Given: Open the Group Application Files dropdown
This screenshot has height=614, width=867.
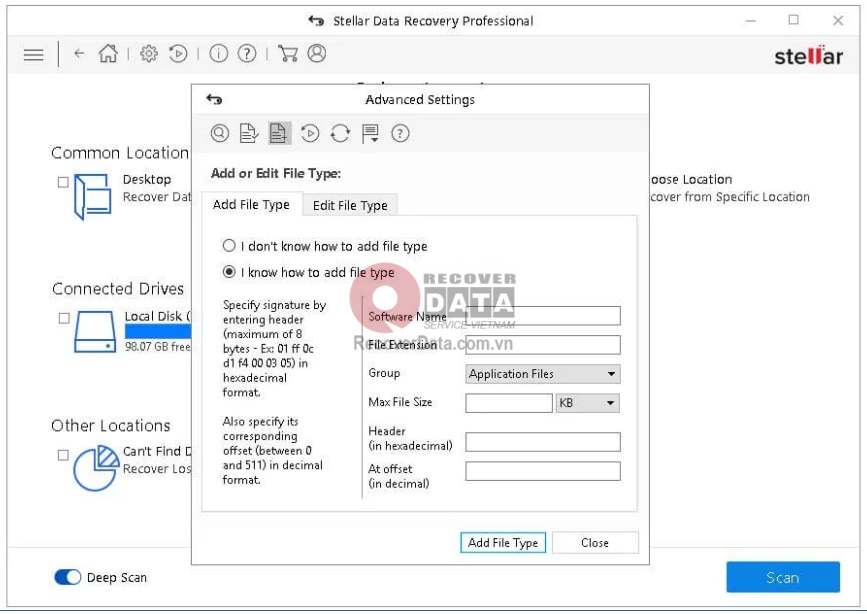Looking at the screenshot, I should (x=542, y=374).
